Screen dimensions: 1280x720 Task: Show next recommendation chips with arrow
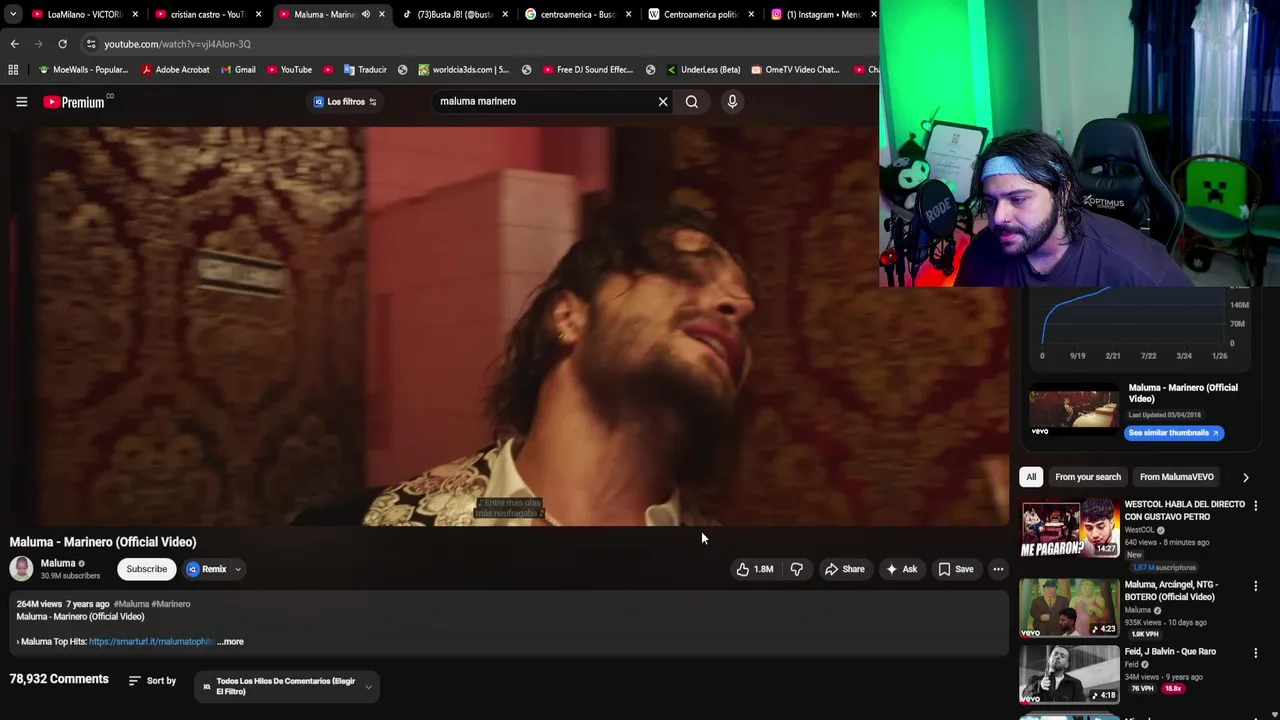click(1246, 477)
